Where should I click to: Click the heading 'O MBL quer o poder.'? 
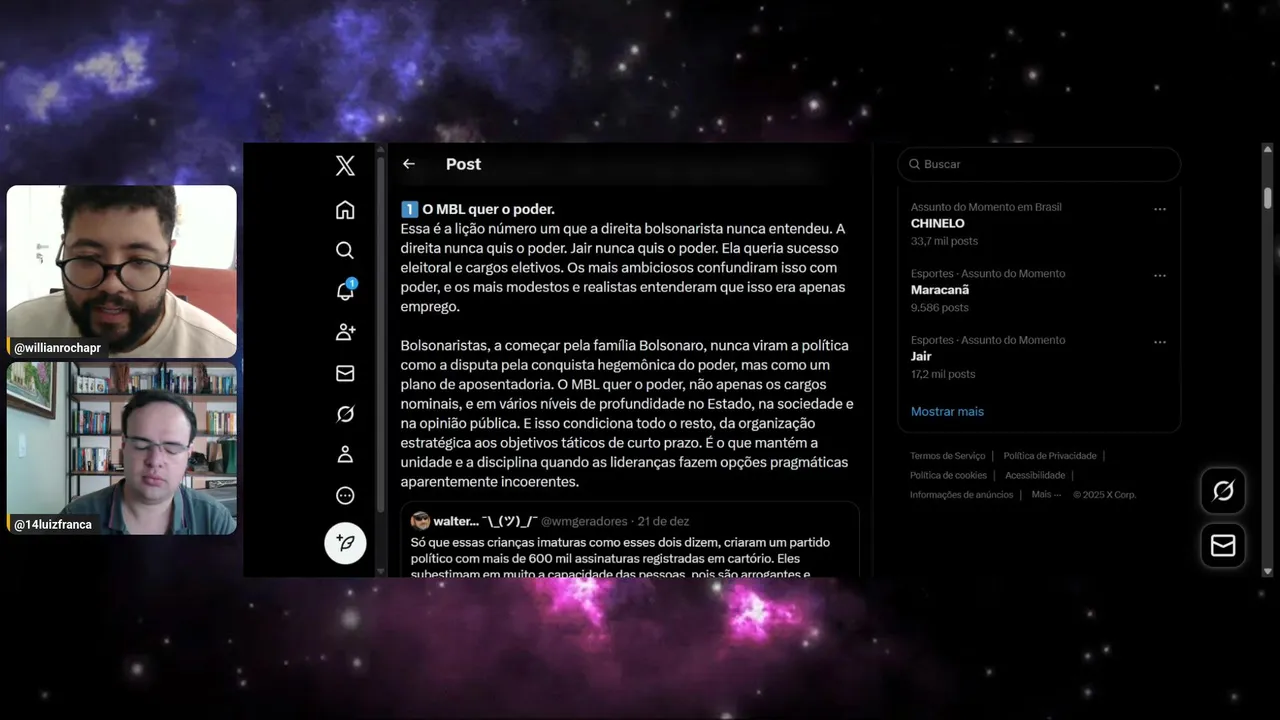(x=488, y=209)
